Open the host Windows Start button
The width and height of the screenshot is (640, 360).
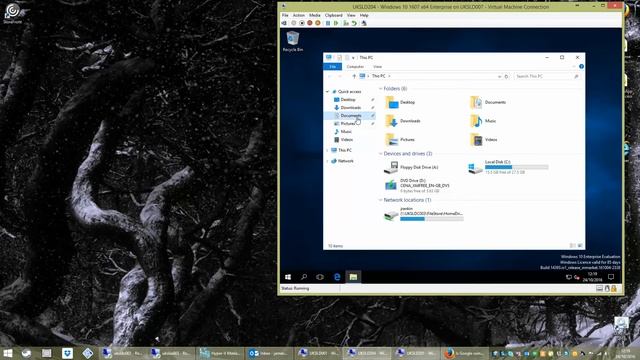(x=8, y=353)
